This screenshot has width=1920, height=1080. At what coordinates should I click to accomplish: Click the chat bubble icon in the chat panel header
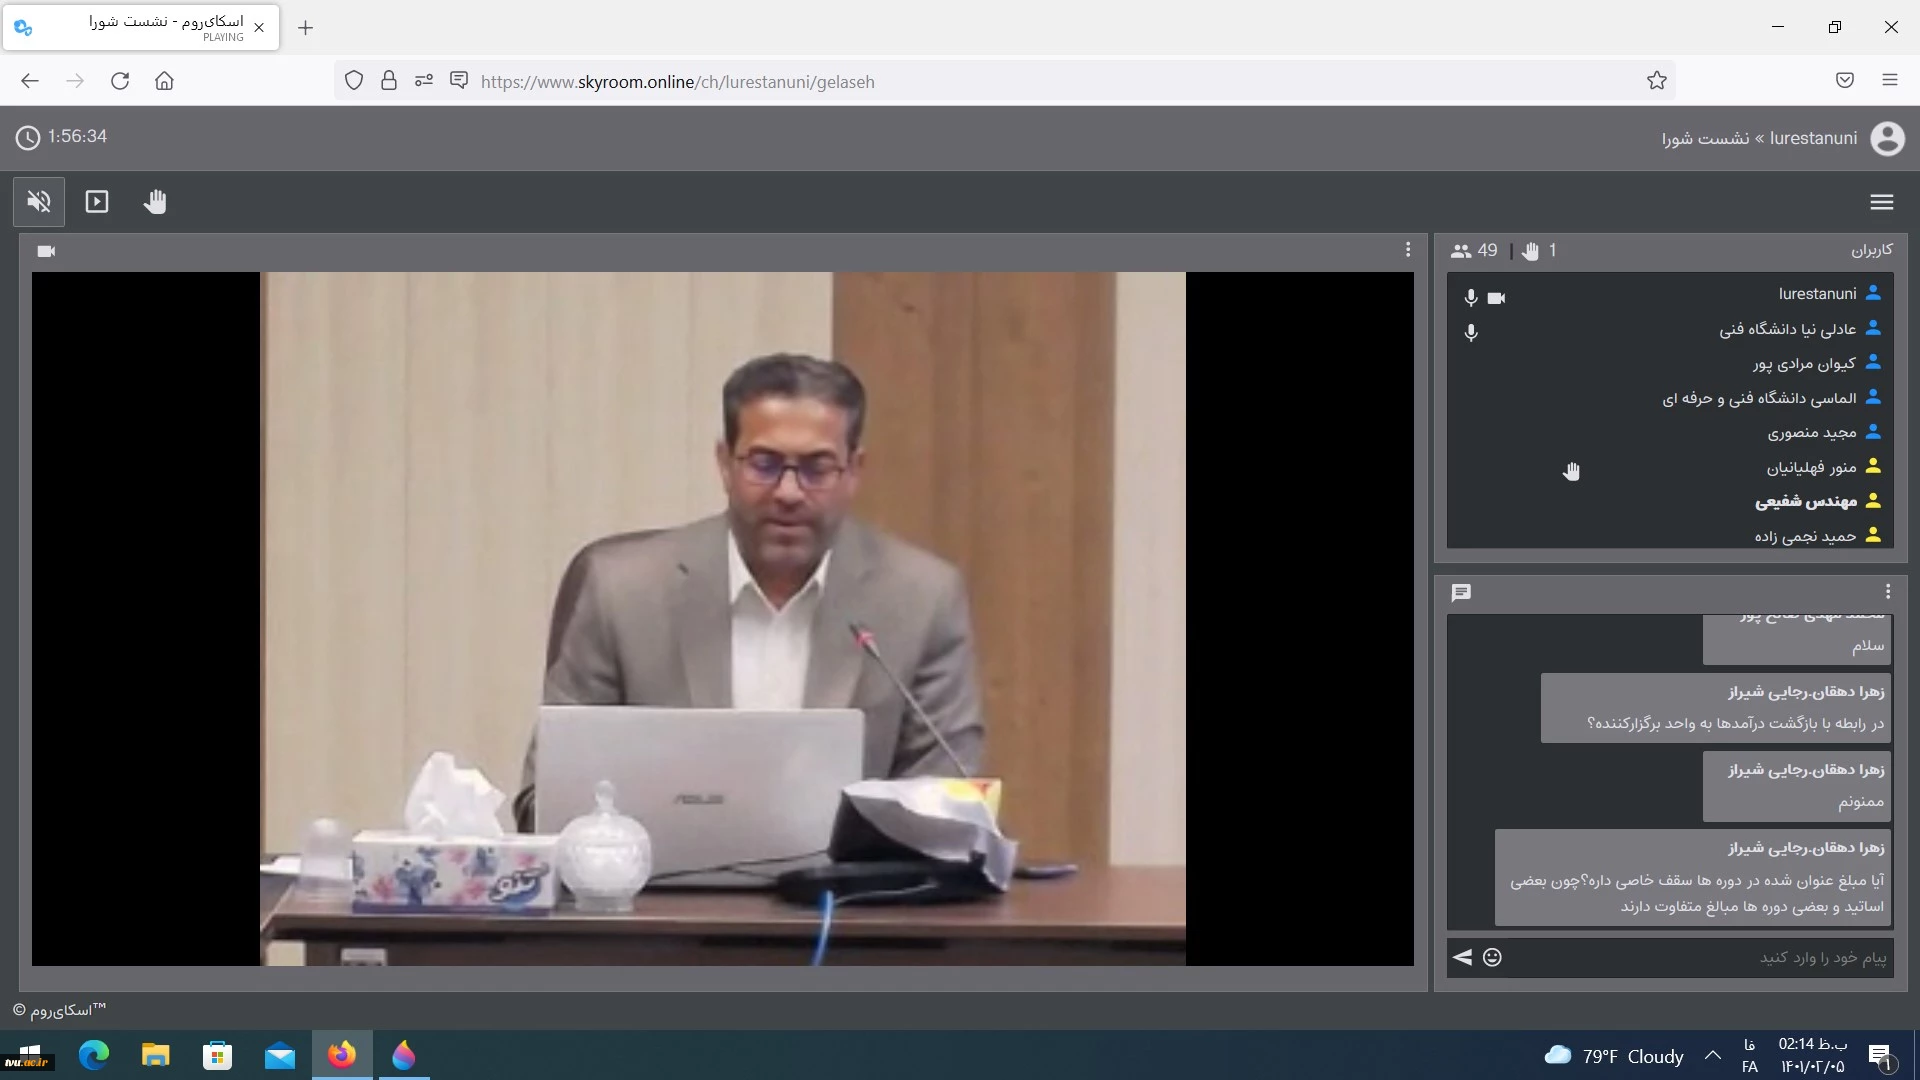pos(1461,593)
